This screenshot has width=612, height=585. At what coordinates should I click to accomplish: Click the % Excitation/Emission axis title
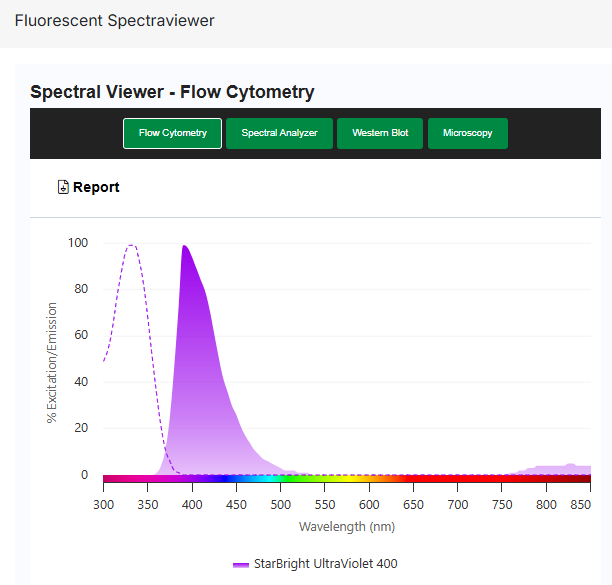coord(52,363)
